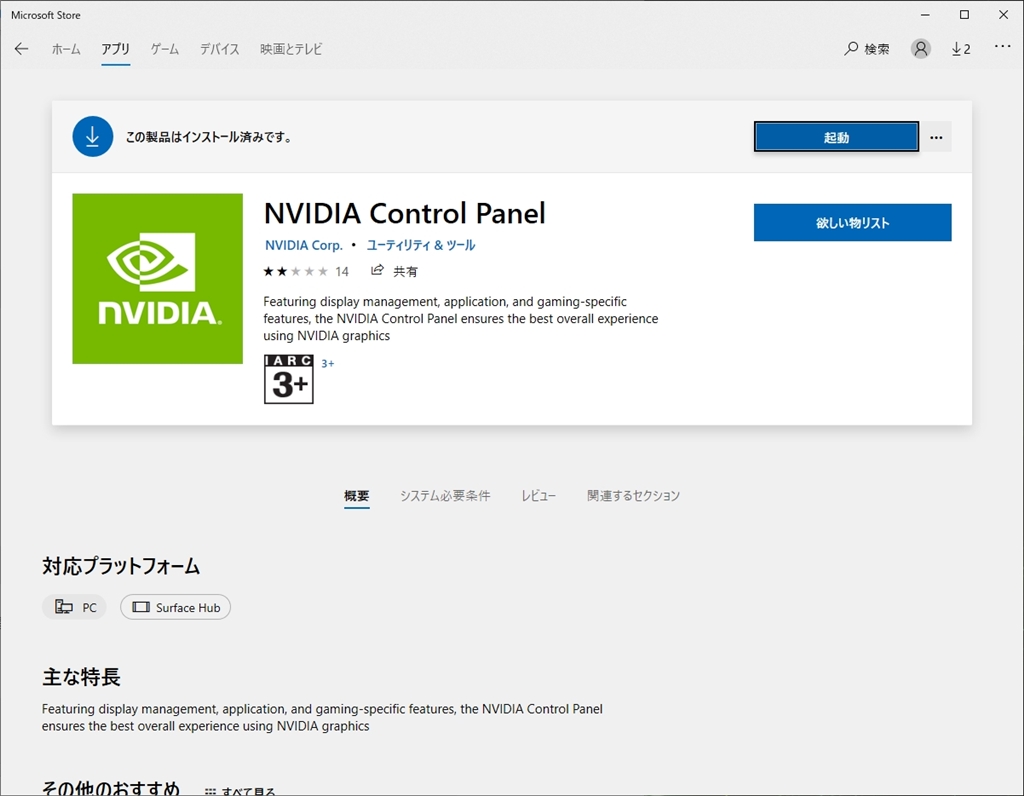
Task: Open the downloads and updates icon
Action: pos(960,49)
